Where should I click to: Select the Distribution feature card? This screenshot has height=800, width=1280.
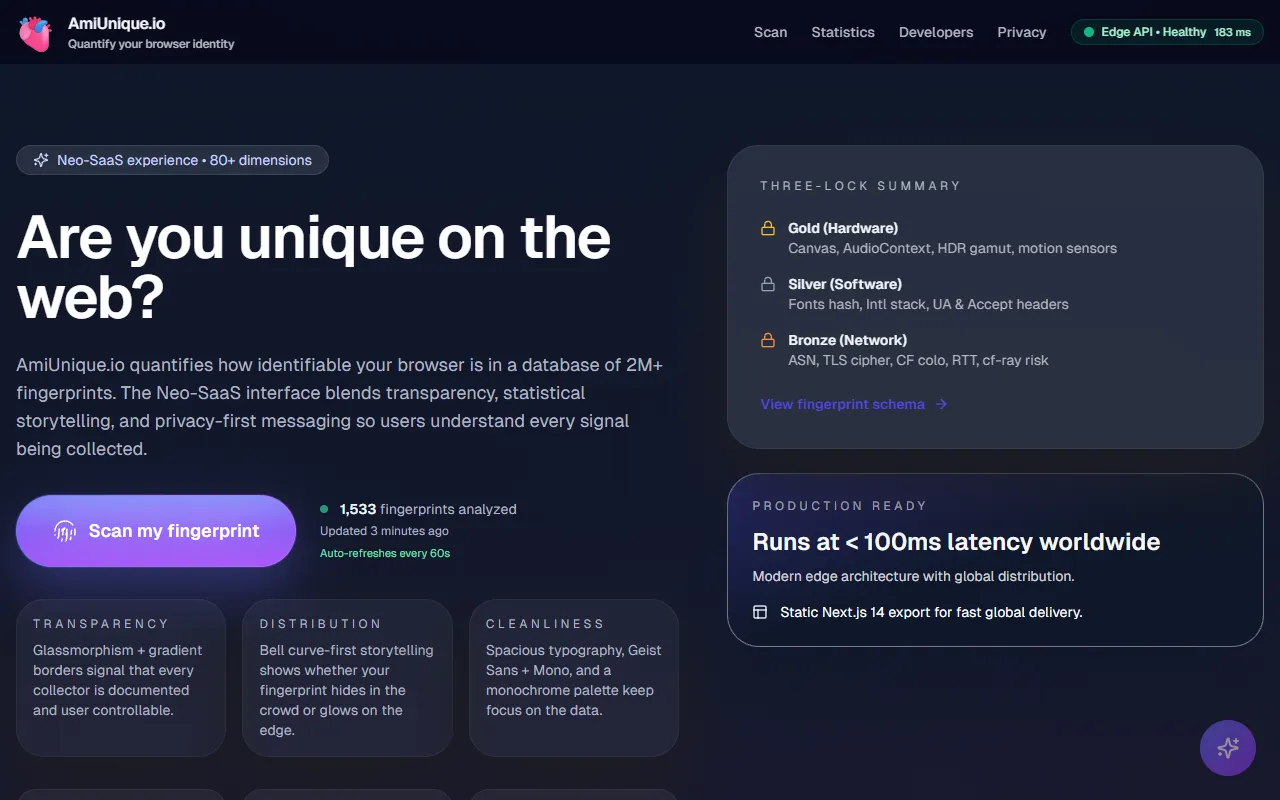[x=347, y=677]
